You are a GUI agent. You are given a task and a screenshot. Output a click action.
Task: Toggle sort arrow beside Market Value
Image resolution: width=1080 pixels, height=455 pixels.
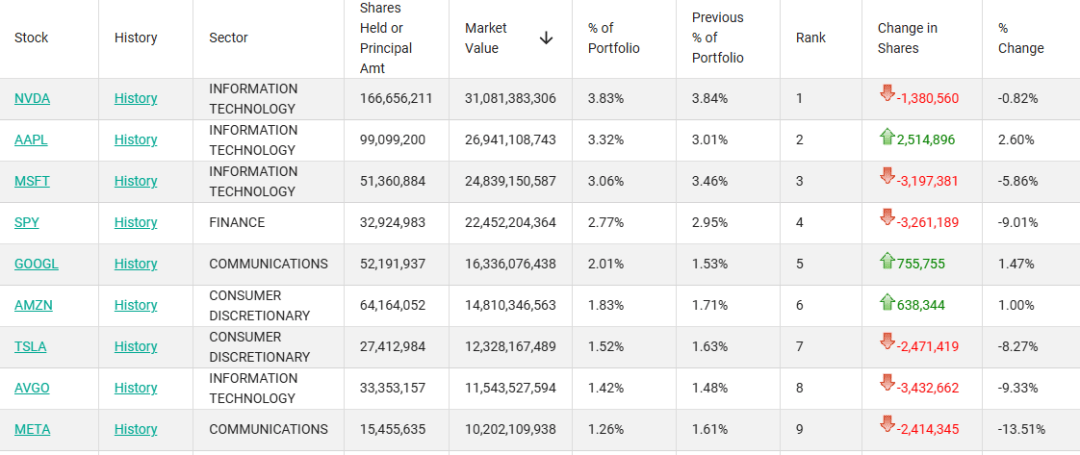pyautogui.click(x=546, y=38)
